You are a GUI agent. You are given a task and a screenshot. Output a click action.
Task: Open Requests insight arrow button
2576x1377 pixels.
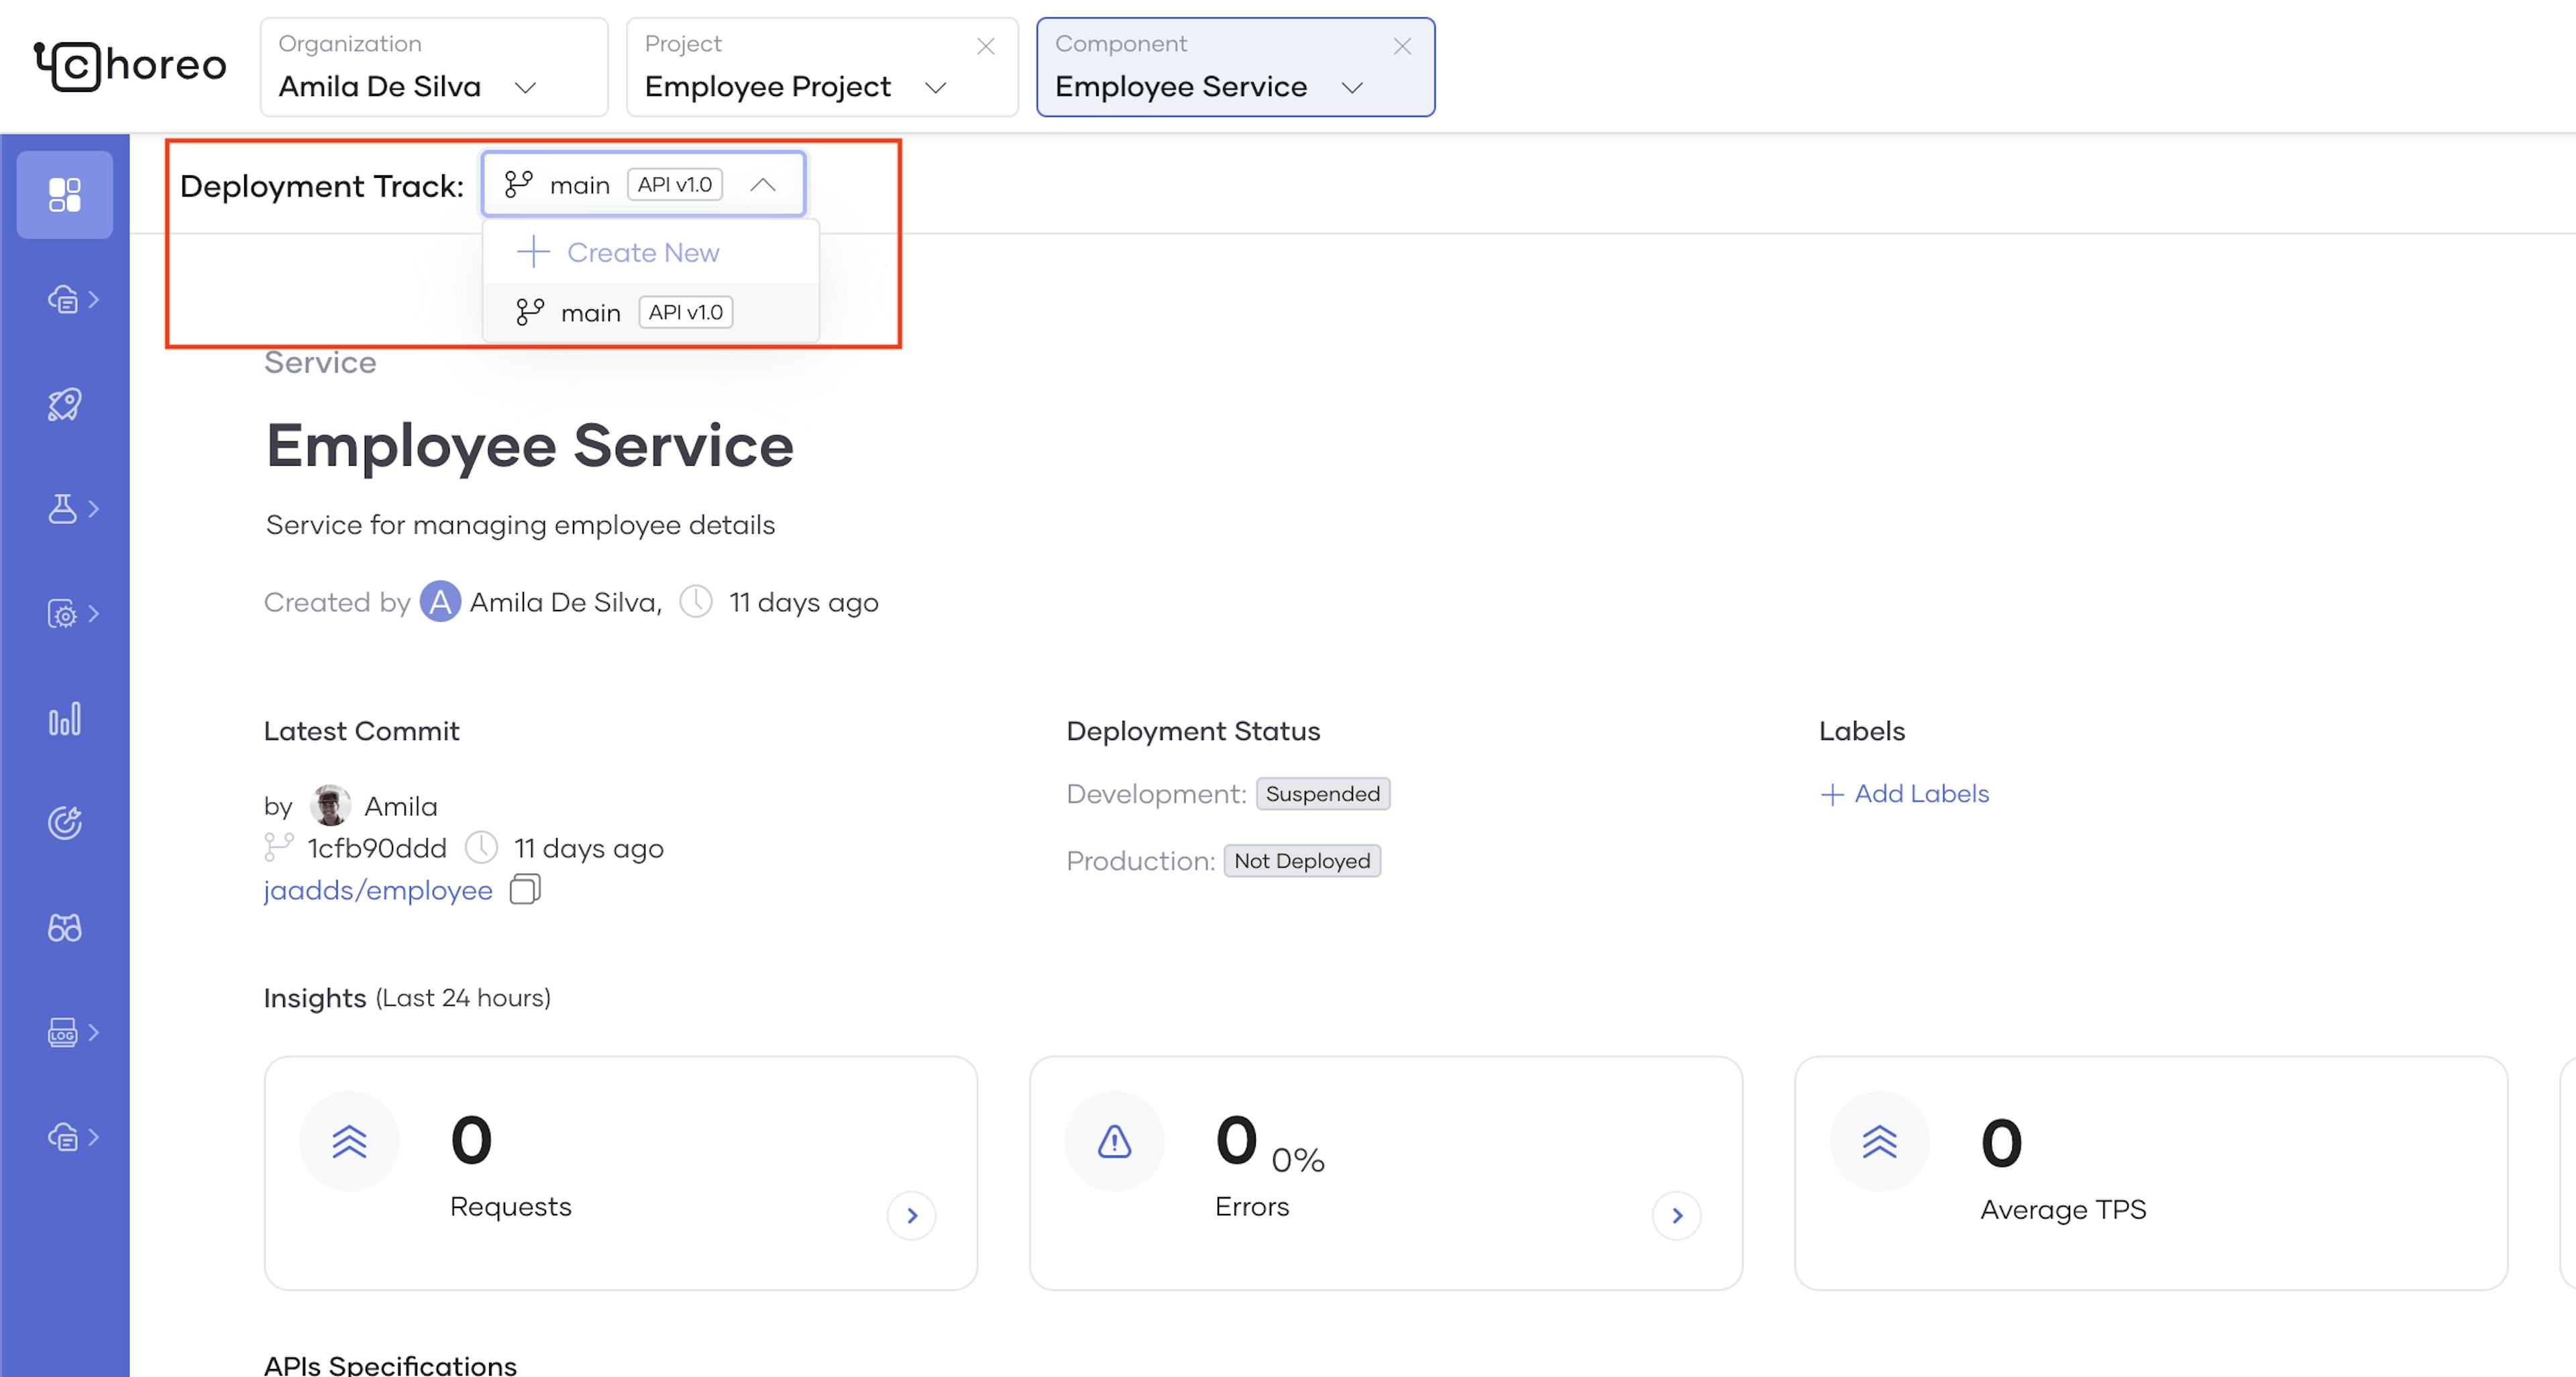pyautogui.click(x=911, y=1215)
